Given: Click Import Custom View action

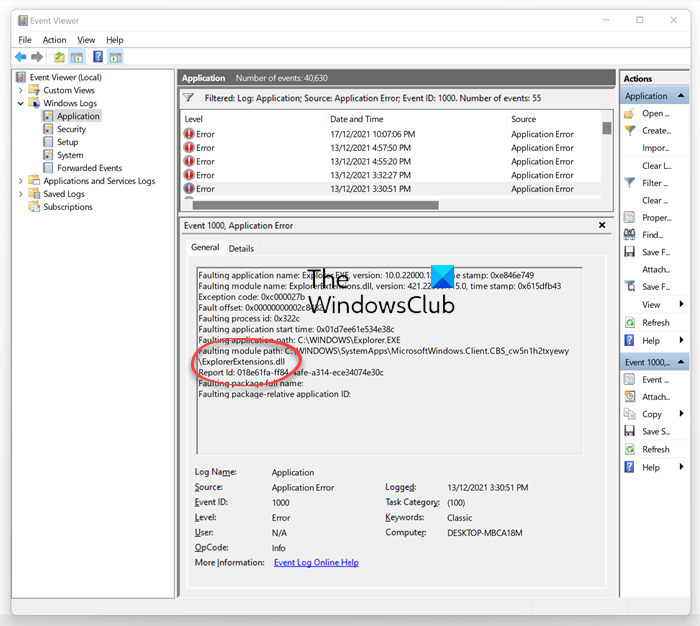Looking at the screenshot, I should (655, 148).
